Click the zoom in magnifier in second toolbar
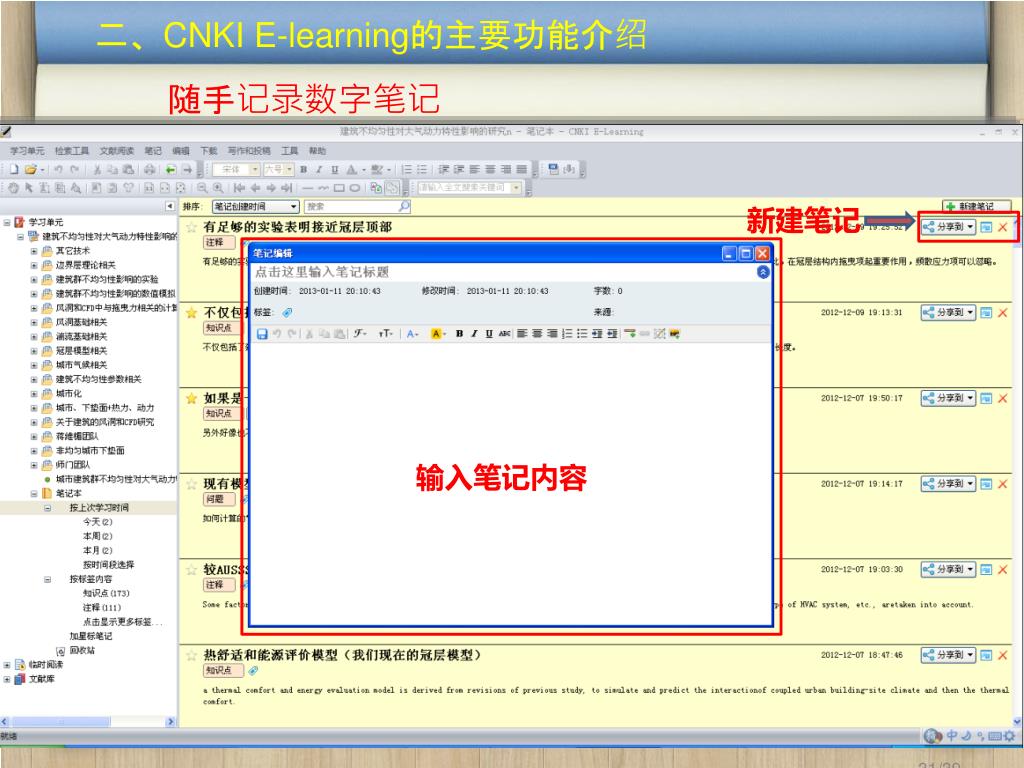 (218, 188)
